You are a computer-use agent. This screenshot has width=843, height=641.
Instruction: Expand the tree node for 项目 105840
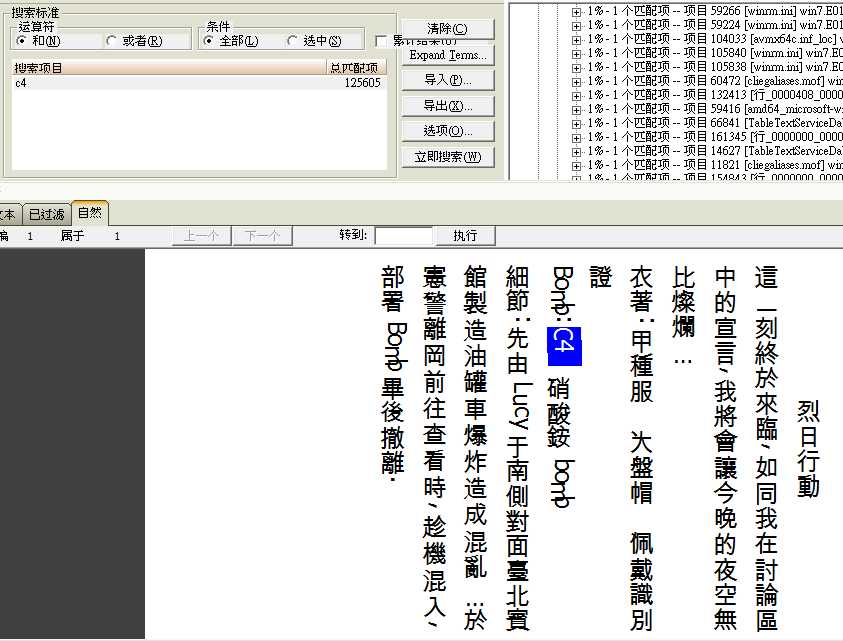click(x=576, y=53)
